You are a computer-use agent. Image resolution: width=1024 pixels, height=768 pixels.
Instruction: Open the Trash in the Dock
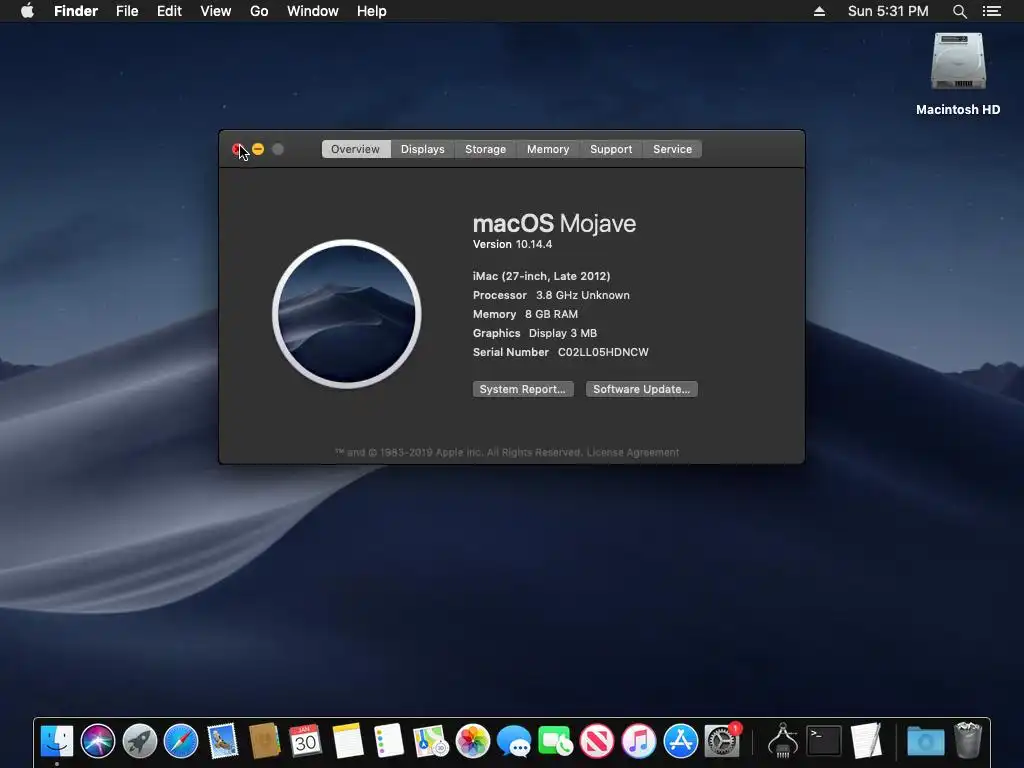(x=968, y=741)
